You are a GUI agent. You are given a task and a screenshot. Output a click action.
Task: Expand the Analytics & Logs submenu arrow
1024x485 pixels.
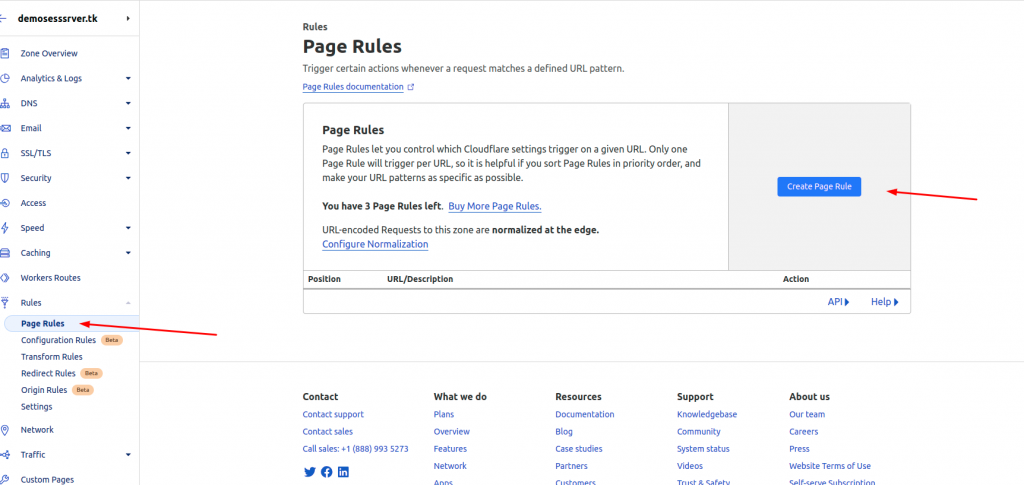click(128, 78)
